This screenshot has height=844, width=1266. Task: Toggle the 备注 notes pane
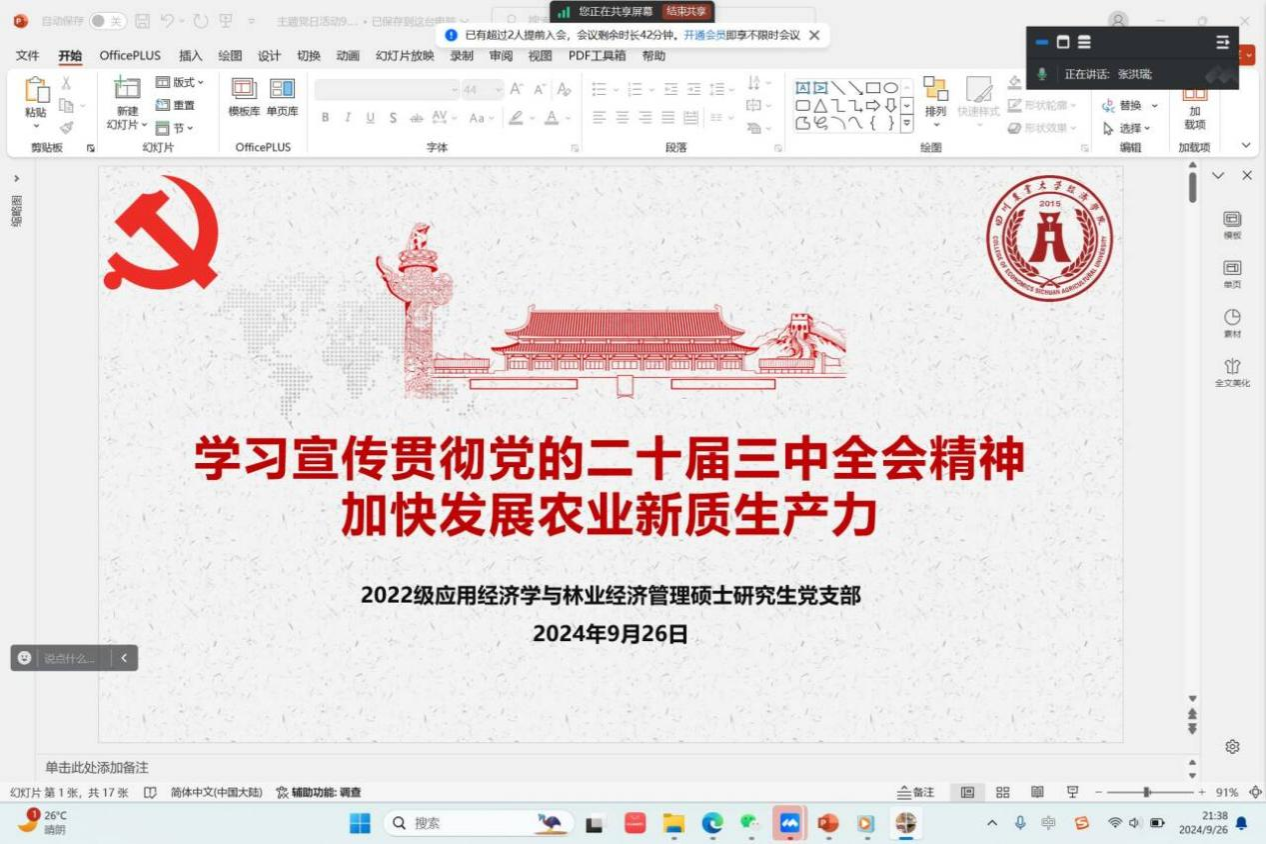tap(916, 792)
